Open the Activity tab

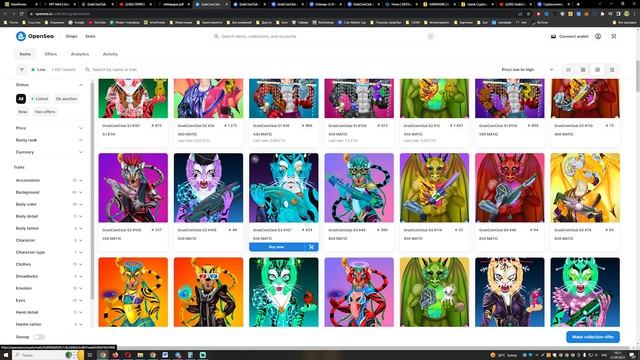[x=110, y=54]
